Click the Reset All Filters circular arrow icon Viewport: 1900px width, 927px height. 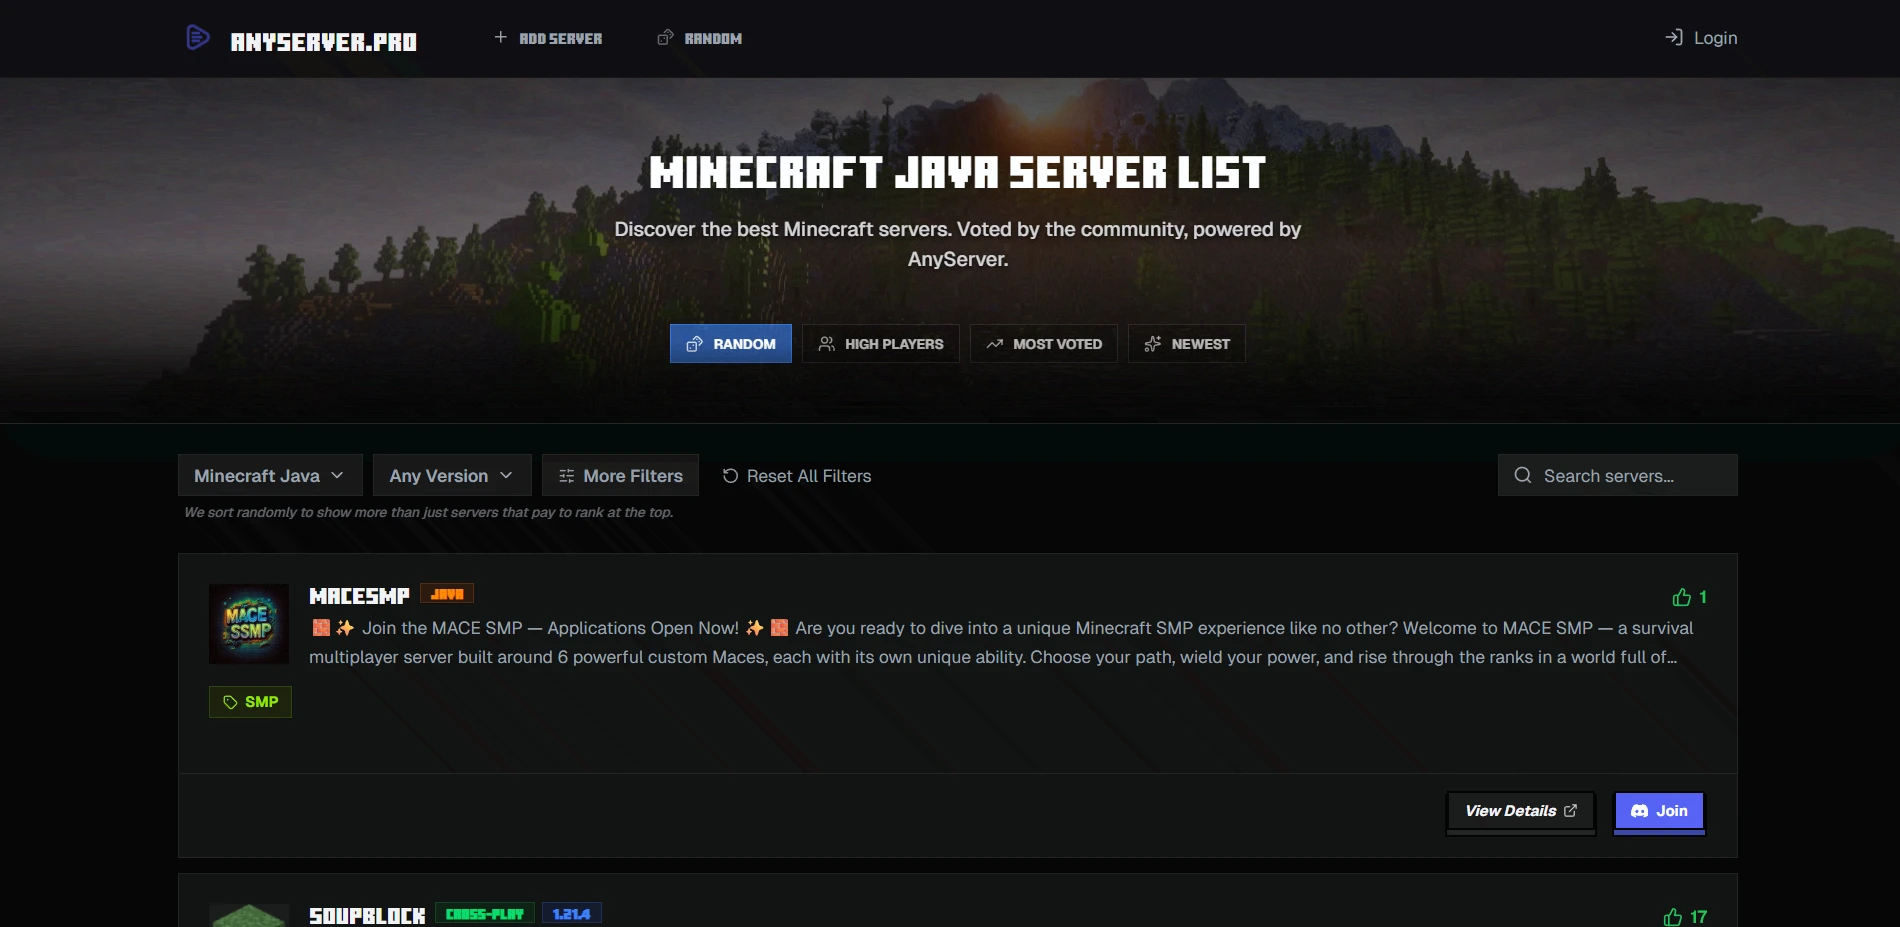pos(731,476)
